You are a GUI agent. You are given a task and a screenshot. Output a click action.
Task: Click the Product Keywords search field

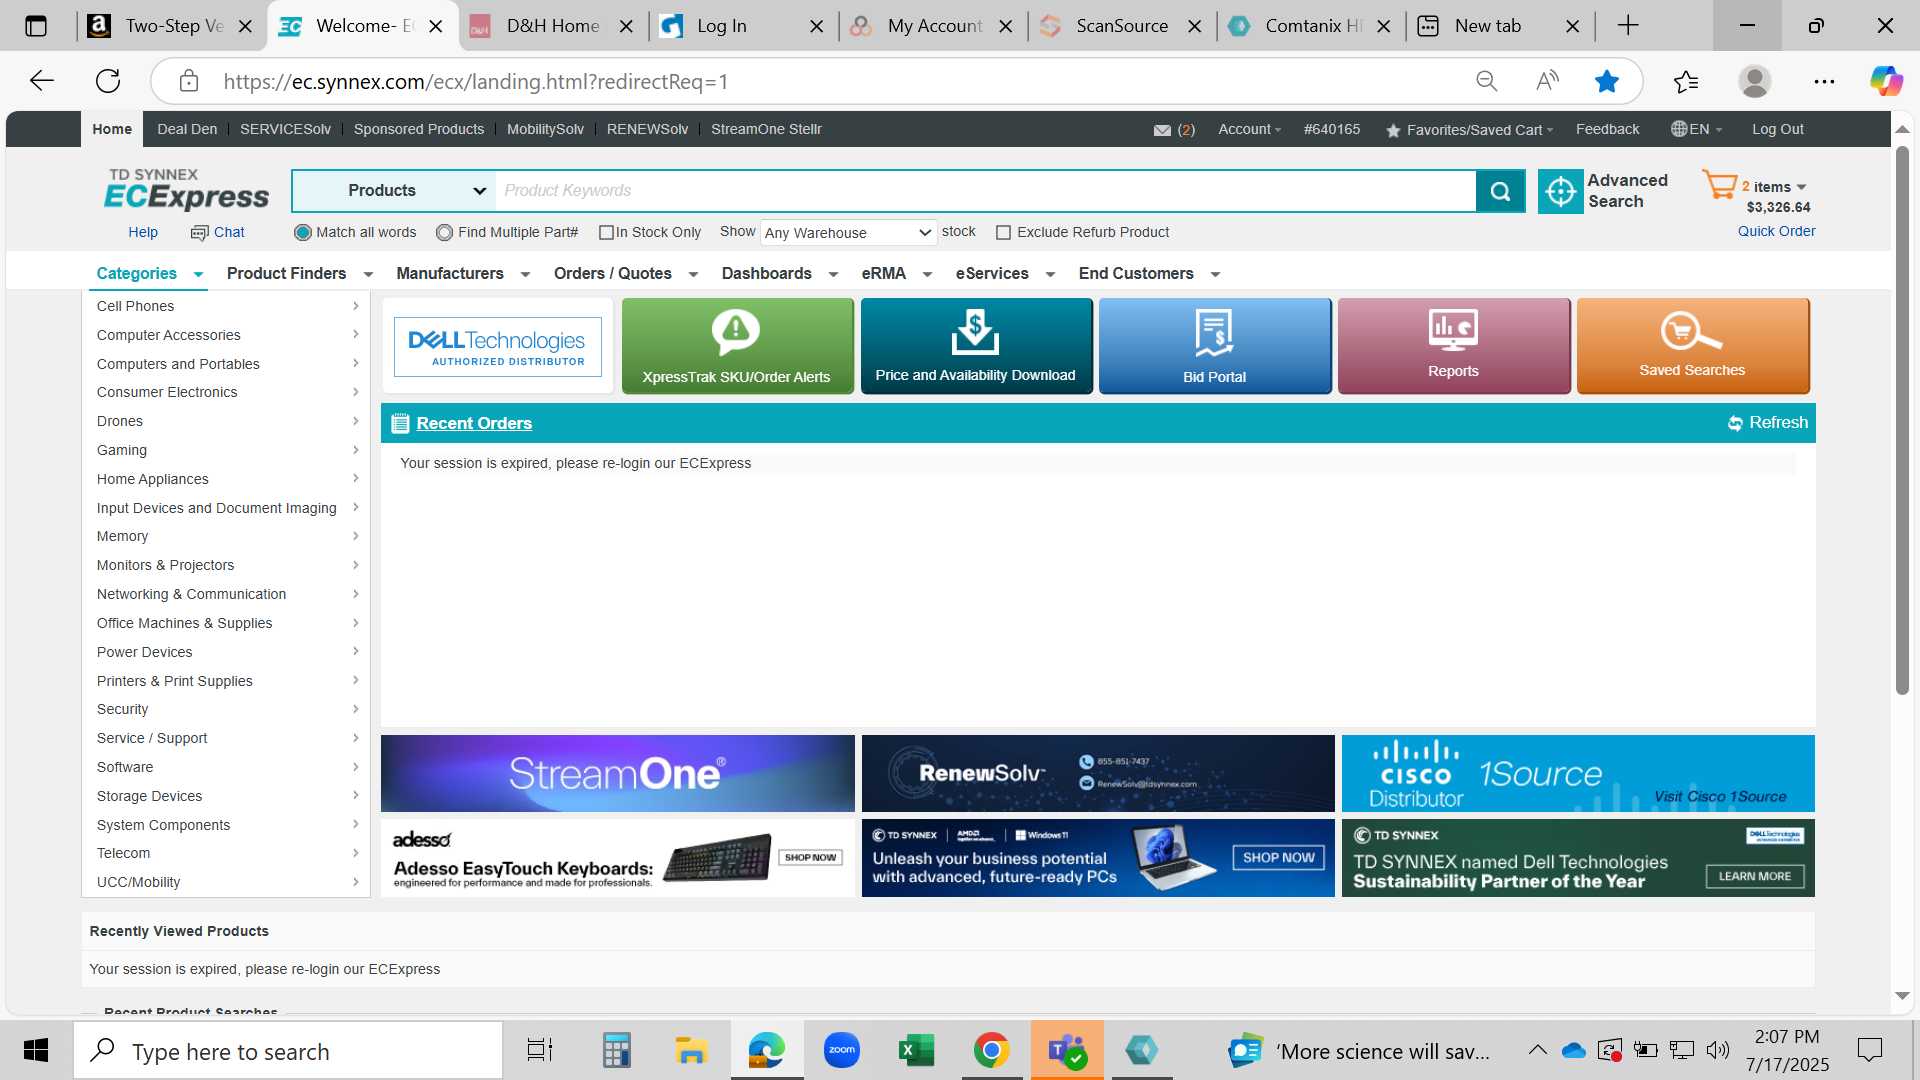pyautogui.click(x=985, y=191)
